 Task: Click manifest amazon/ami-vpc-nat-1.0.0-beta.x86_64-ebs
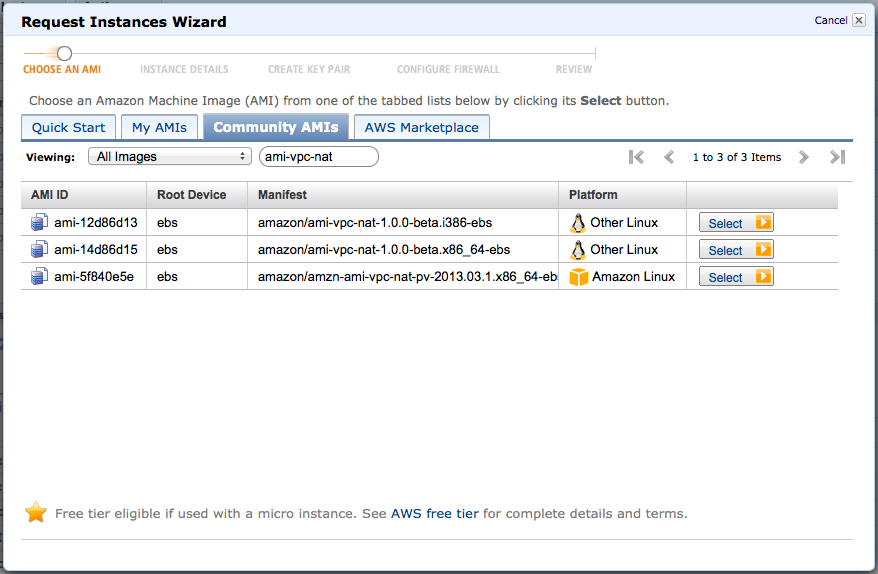(x=384, y=250)
